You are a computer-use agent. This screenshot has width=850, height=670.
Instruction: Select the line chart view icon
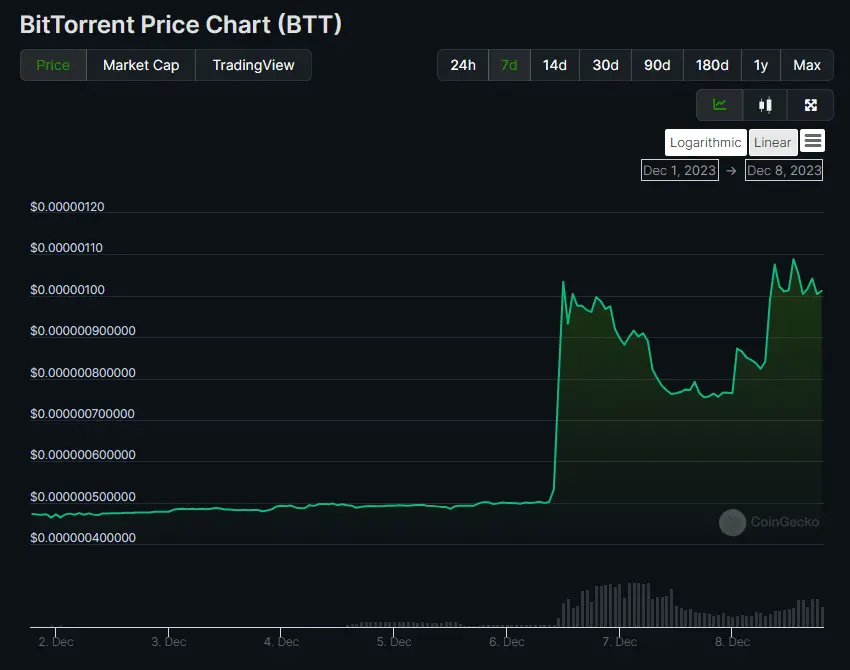pyautogui.click(x=720, y=104)
